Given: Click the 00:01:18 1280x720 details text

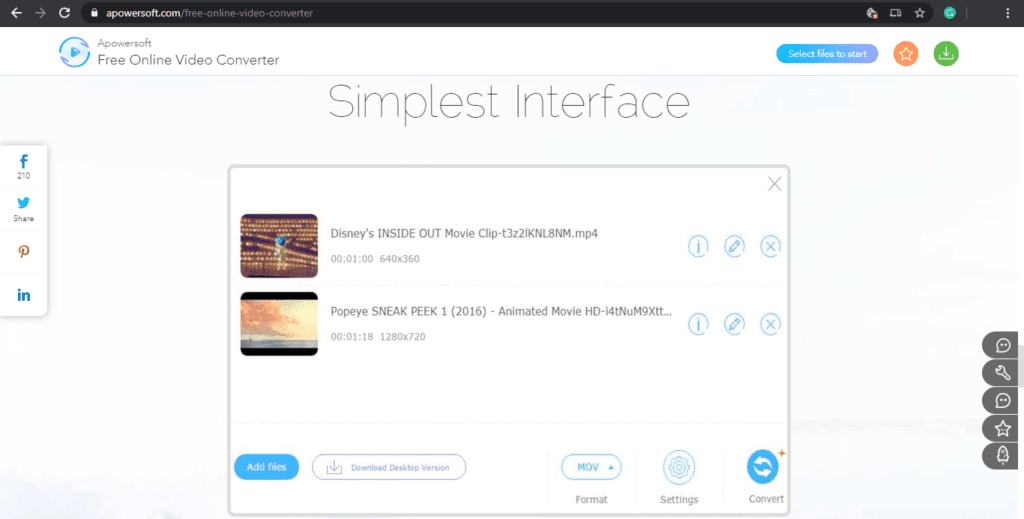Looking at the screenshot, I should point(377,337).
